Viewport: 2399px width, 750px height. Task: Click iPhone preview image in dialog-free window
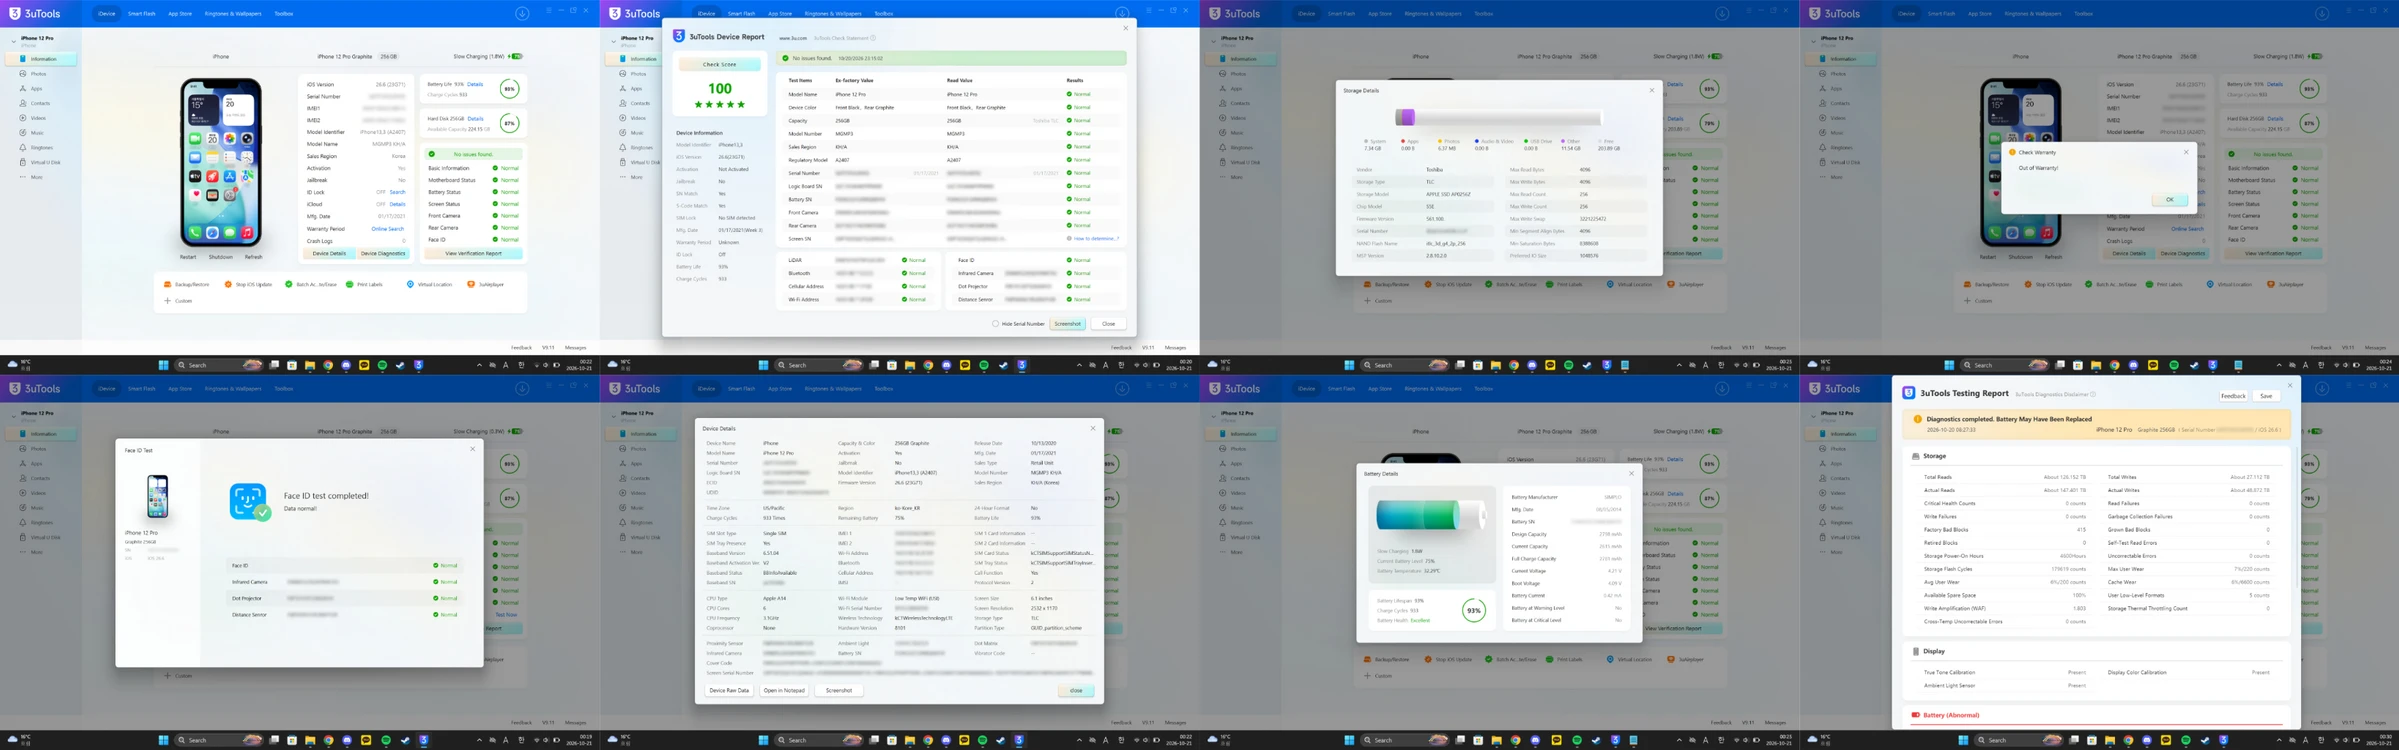[x=221, y=163]
